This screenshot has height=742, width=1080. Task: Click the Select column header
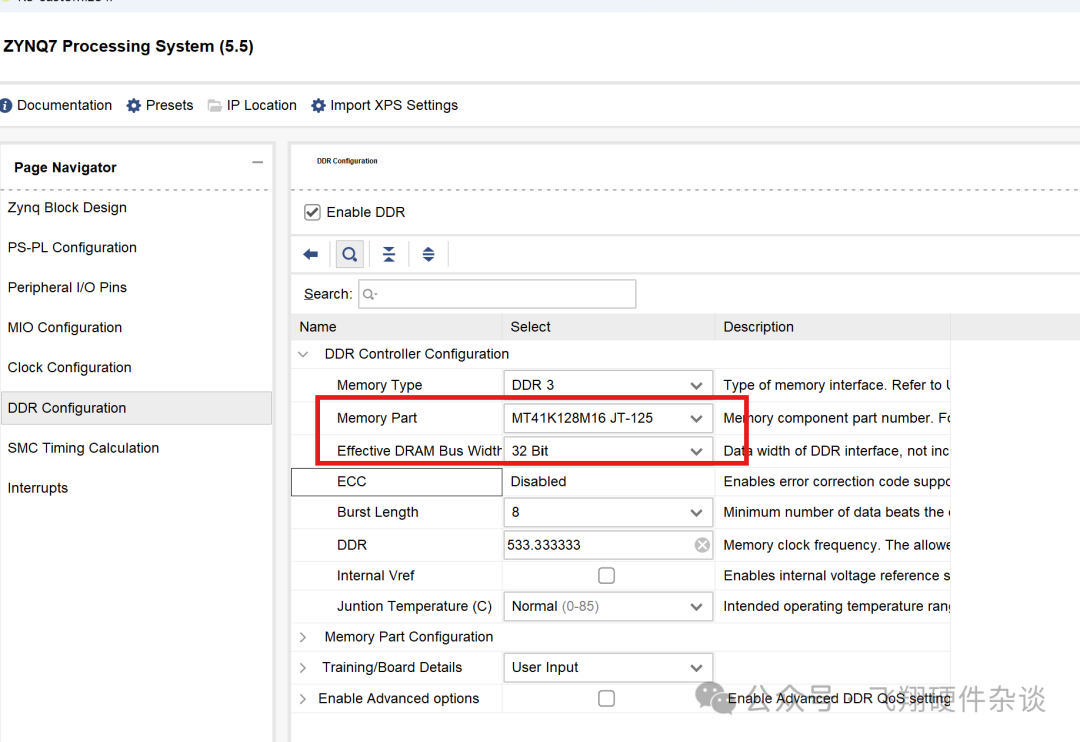(x=610, y=327)
